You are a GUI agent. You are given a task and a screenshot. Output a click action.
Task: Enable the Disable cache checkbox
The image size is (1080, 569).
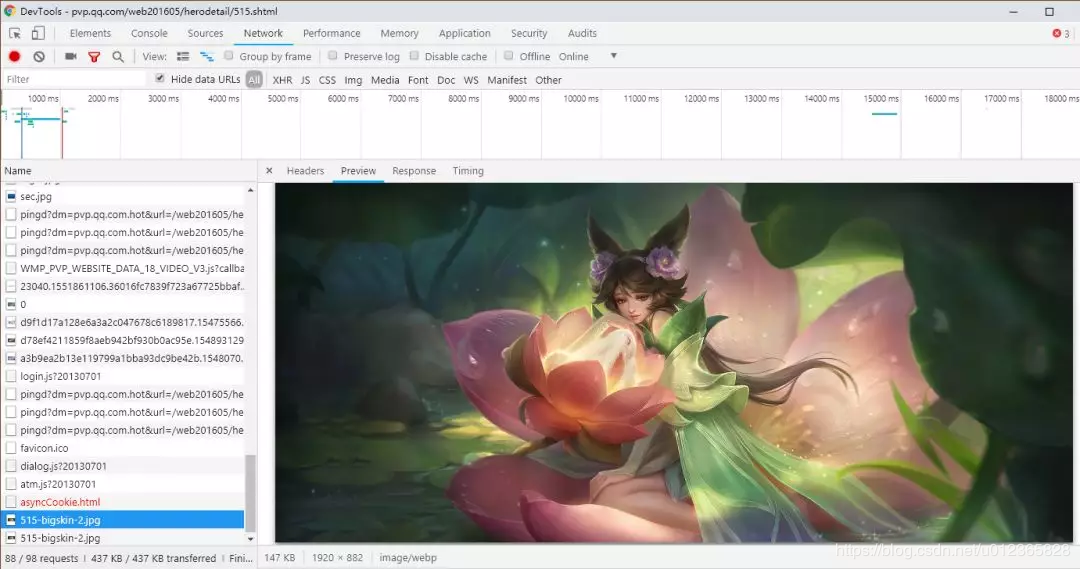pos(414,56)
